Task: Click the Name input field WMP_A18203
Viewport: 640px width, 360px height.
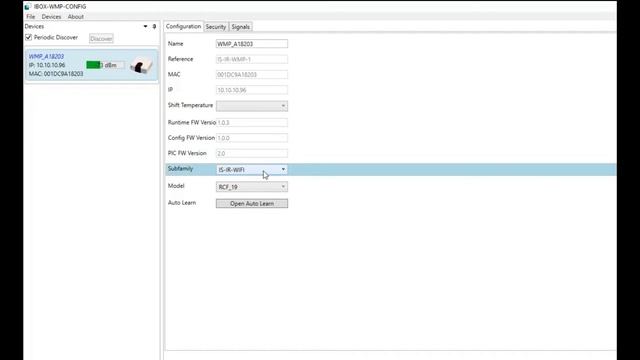Action: point(252,44)
